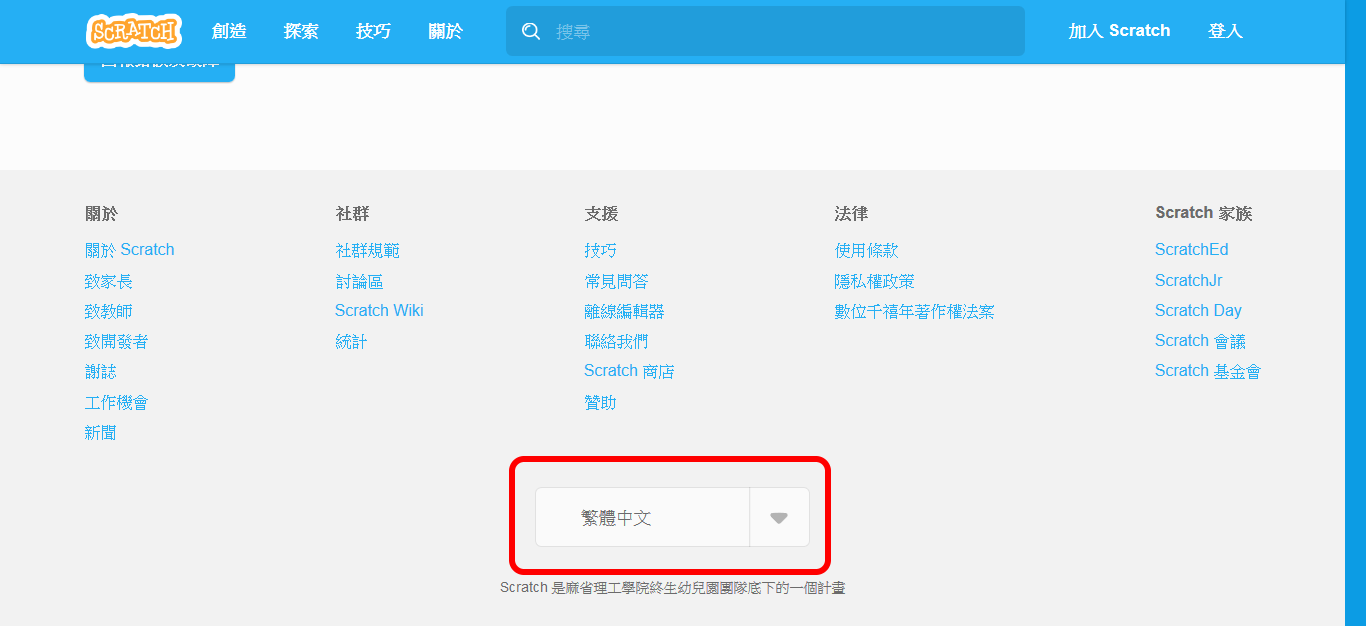Image resolution: width=1366 pixels, height=626 pixels.
Task: Open the 常見問答 link
Action: coord(617,281)
